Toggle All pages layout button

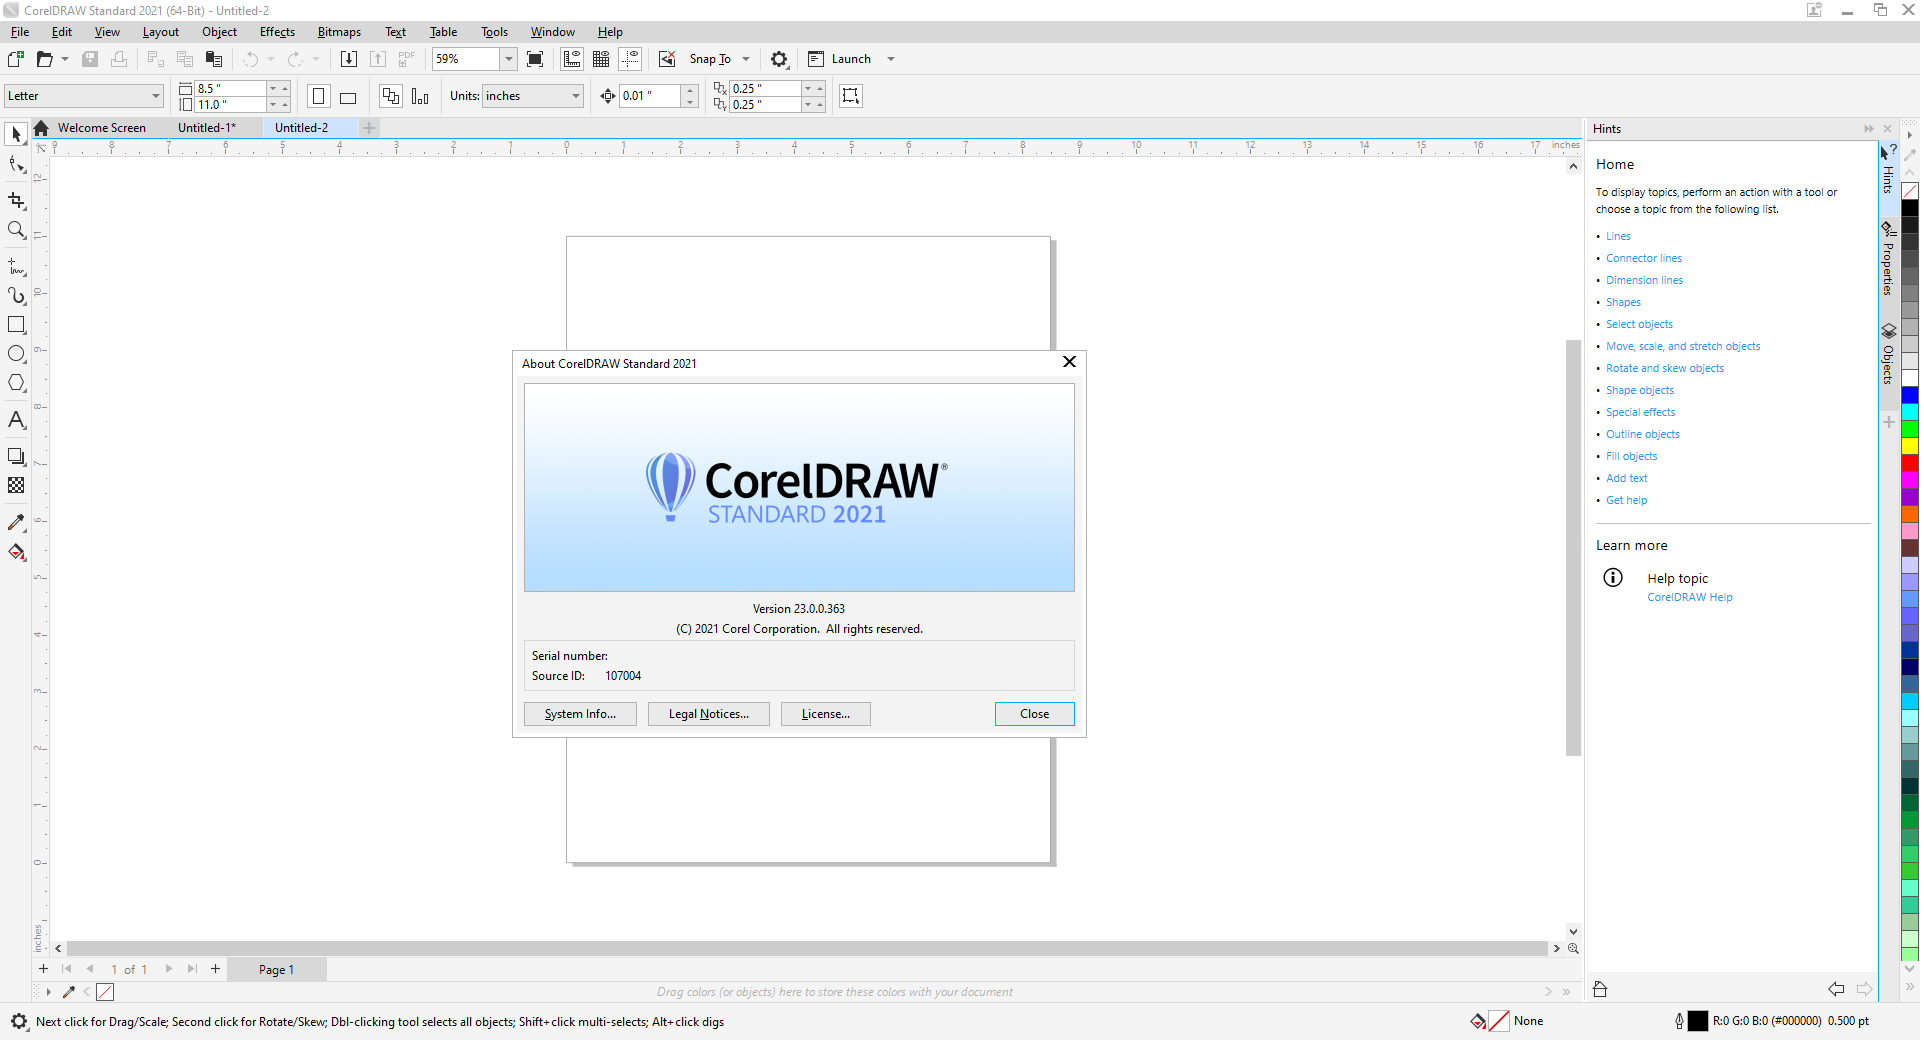pyautogui.click(x=391, y=96)
